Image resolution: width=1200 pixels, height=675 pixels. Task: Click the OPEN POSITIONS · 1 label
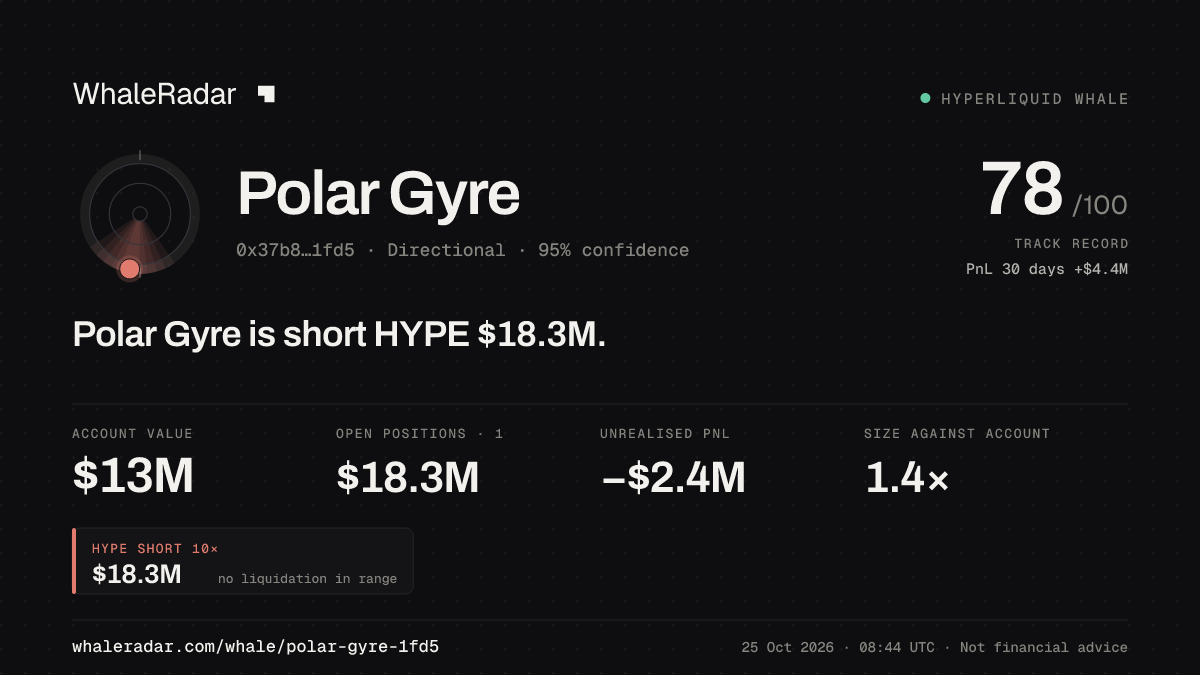420,433
